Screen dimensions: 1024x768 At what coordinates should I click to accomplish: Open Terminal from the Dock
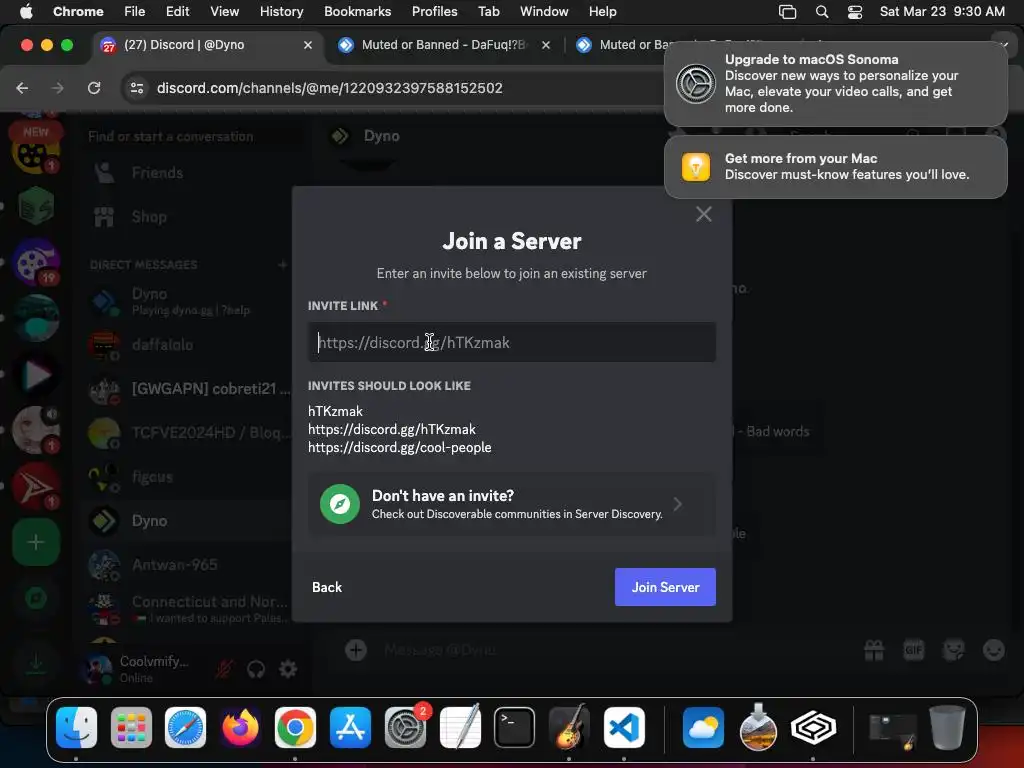point(514,728)
